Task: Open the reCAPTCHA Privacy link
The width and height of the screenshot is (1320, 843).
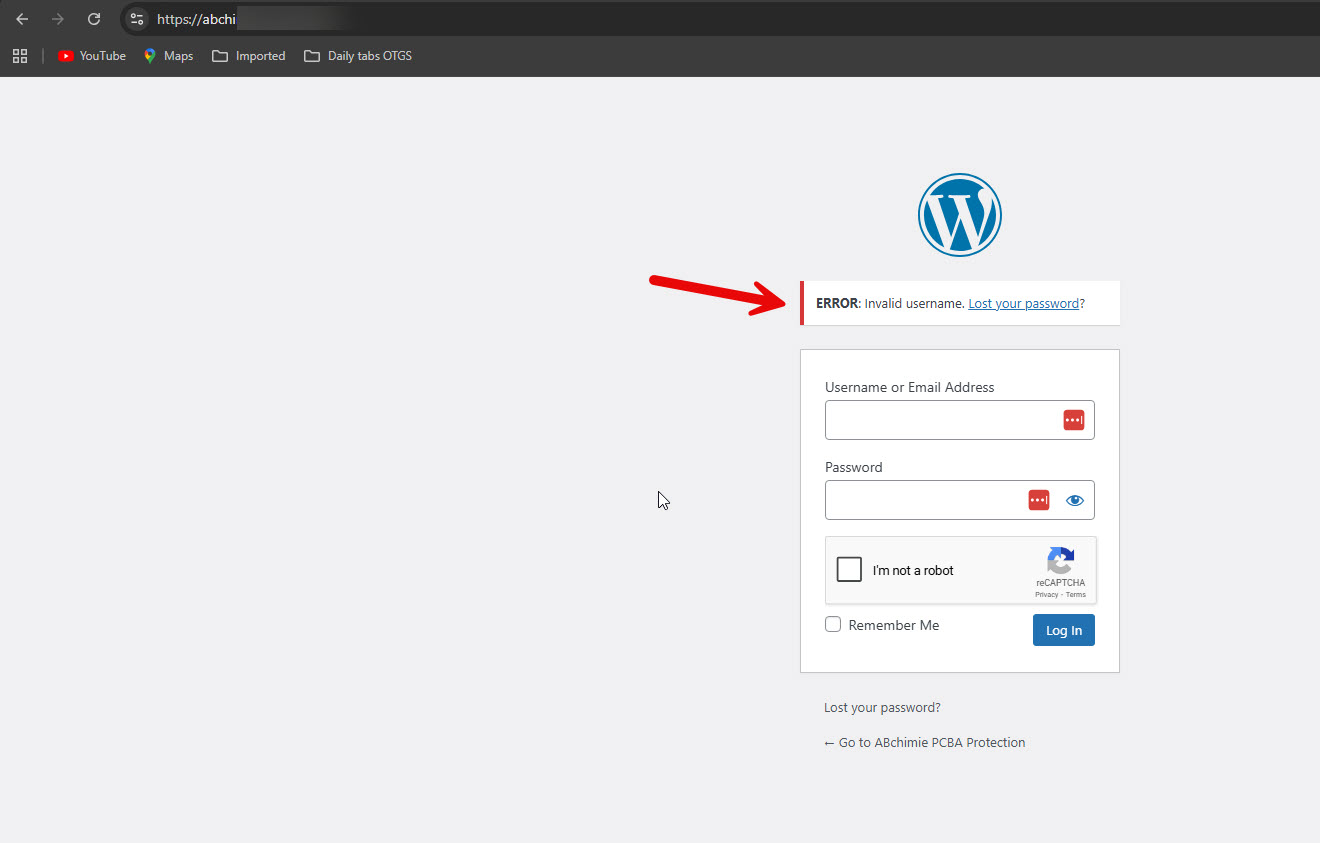Action: point(1046,595)
